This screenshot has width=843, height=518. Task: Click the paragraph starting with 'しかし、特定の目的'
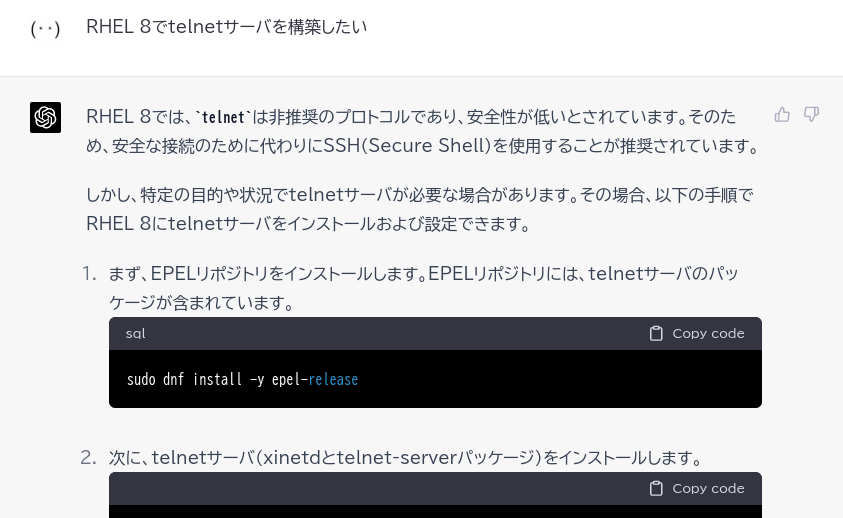click(420, 209)
